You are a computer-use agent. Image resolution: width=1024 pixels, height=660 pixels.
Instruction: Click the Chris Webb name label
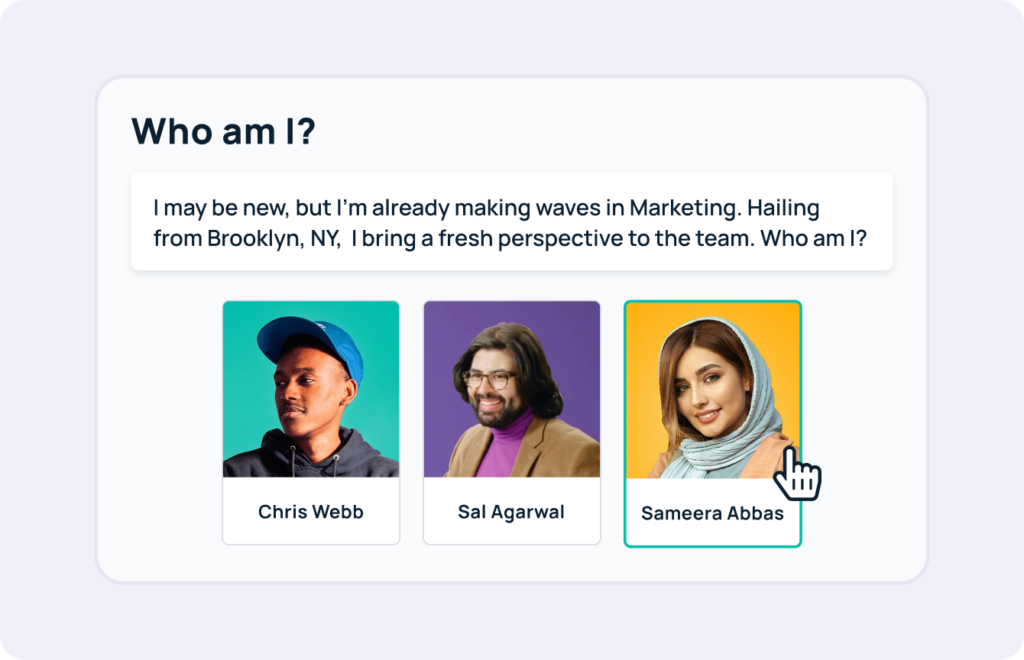click(x=310, y=512)
